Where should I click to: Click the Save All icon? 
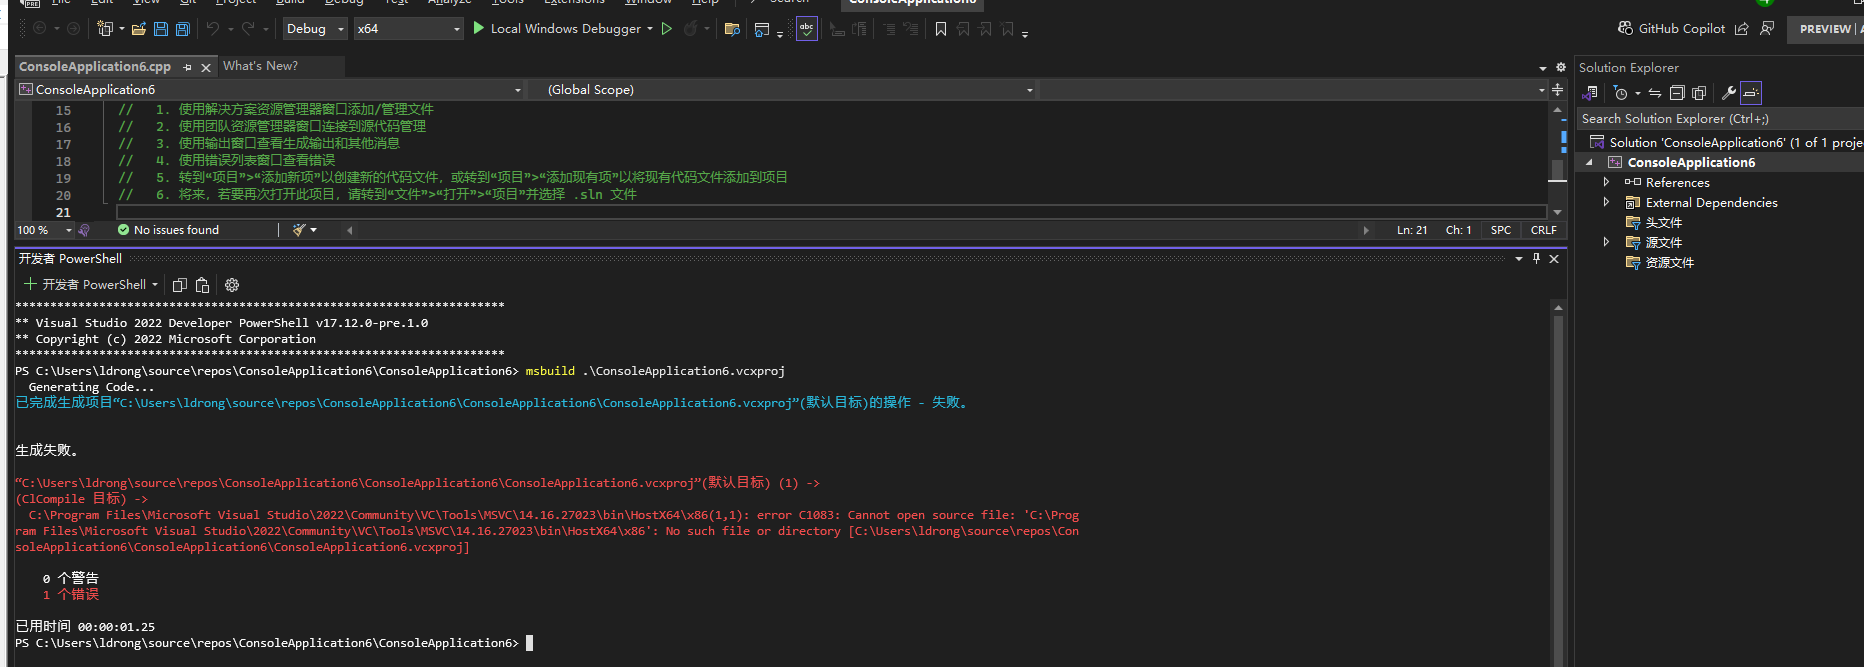pos(183,29)
